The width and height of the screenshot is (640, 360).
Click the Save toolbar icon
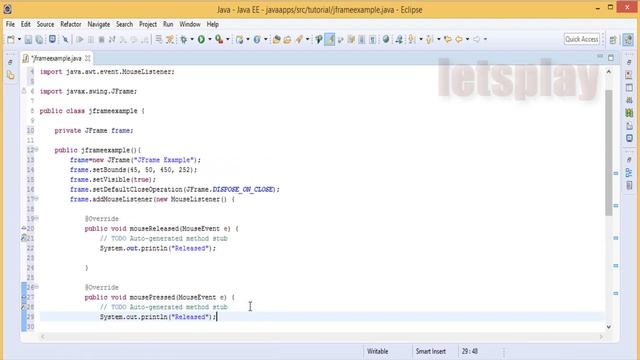28,40
